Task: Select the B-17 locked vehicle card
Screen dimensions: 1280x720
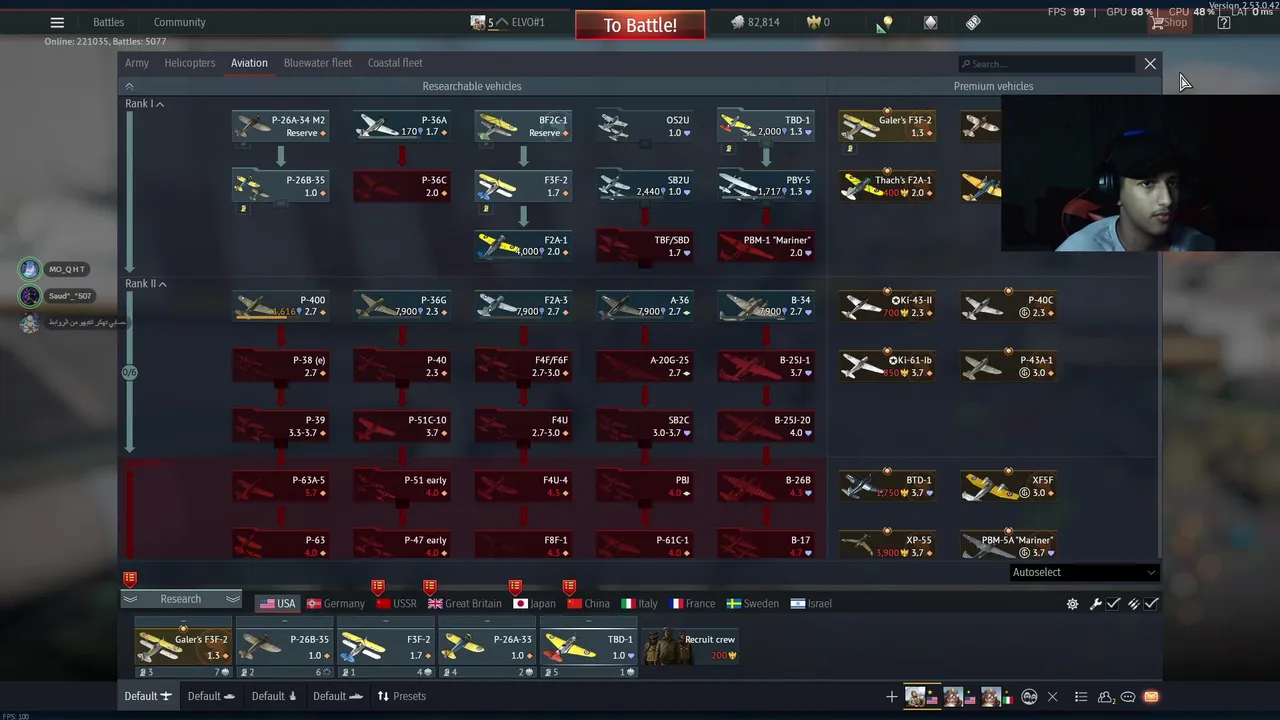Action: click(766, 546)
